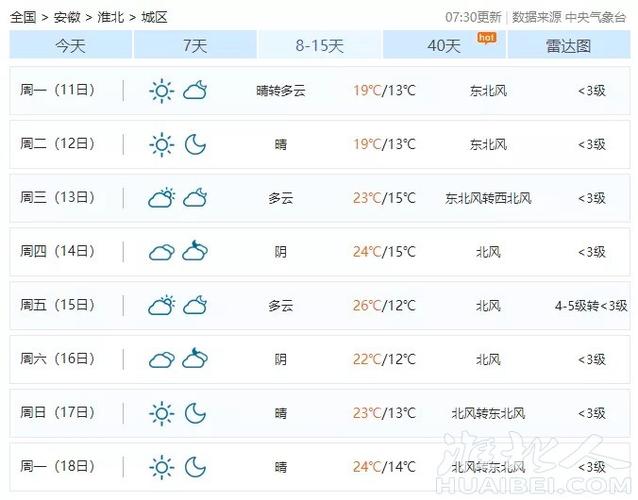Go to 全国 breadcrumb link
Image resolution: width=638 pixels, height=500 pixels.
pyautogui.click(x=23, y=17)
